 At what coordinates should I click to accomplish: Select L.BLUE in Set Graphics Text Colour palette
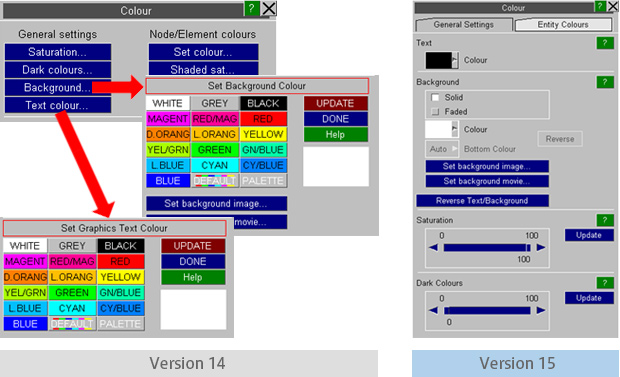25,308
